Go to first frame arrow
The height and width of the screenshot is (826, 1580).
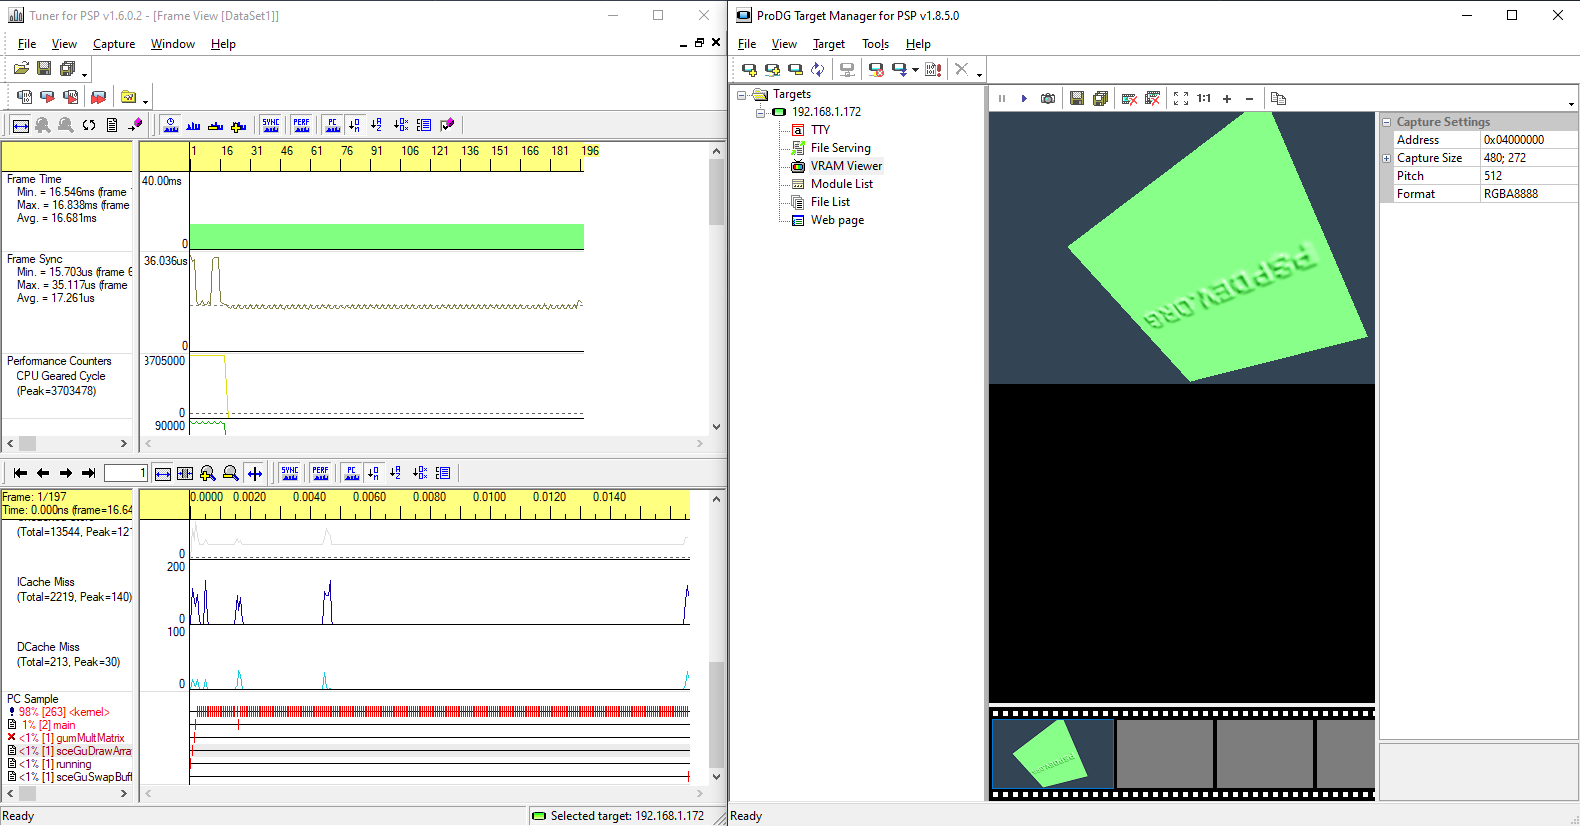(x=20, y=473)
